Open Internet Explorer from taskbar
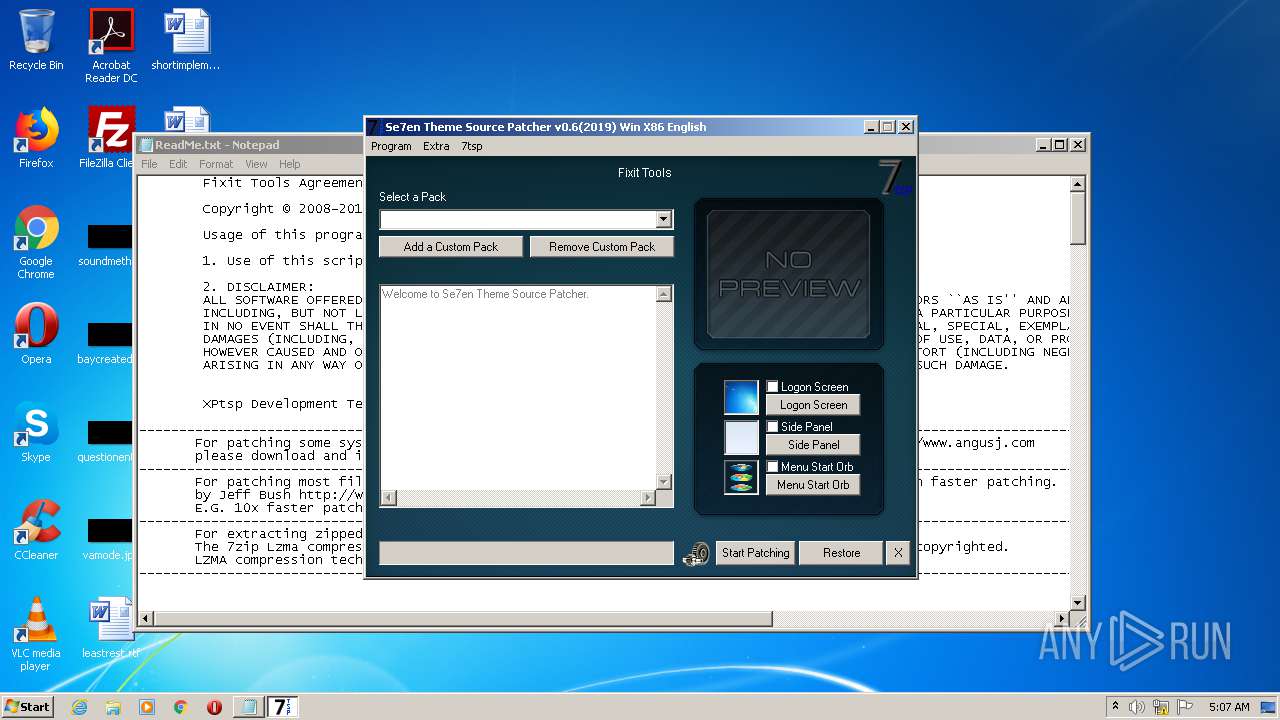This screenshot has height=720, width=1280. coord(79,707)
